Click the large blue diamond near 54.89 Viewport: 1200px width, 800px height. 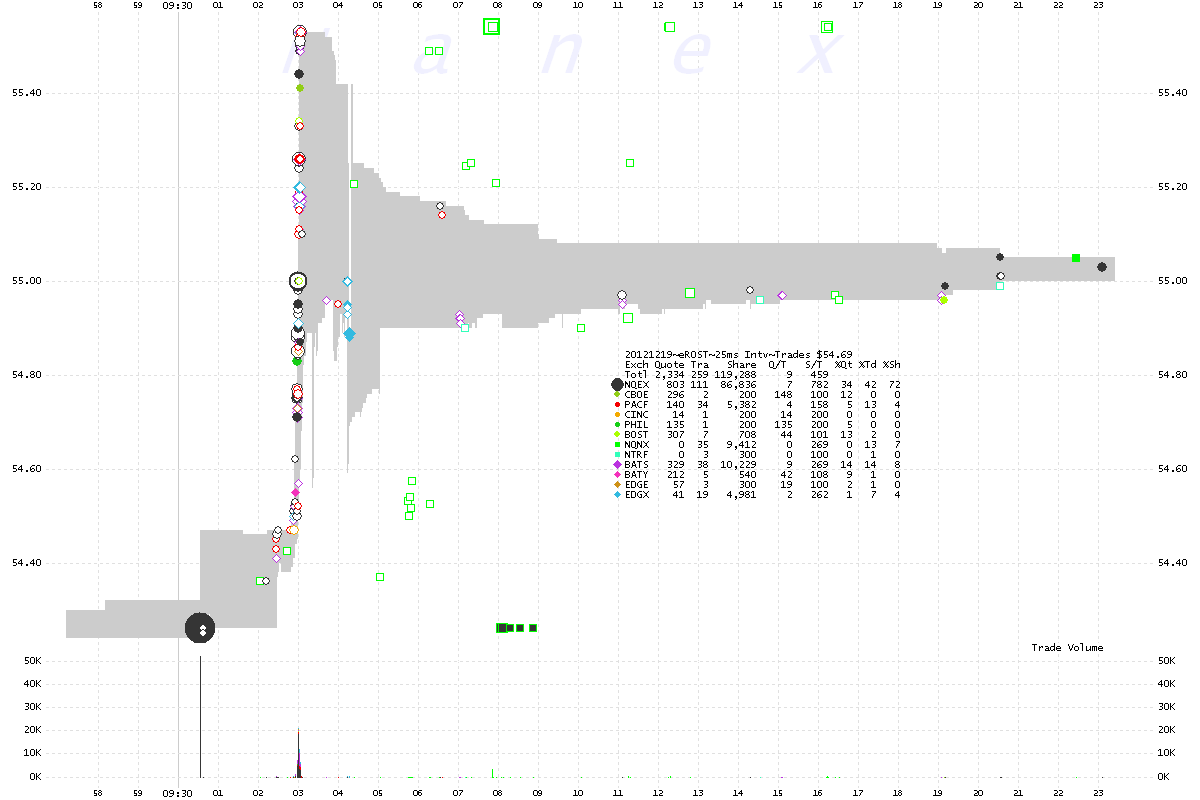(x=349, y=334)
